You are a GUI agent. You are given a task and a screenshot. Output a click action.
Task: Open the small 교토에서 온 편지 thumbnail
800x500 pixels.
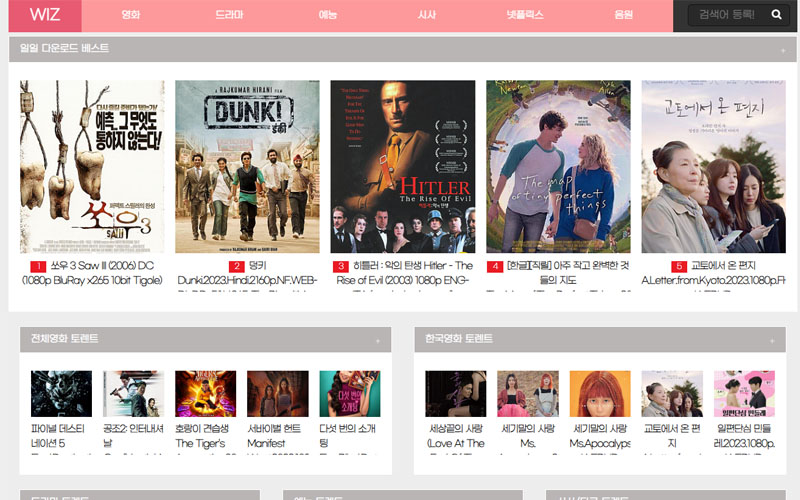pyautogui.click(x=672, y=393)
